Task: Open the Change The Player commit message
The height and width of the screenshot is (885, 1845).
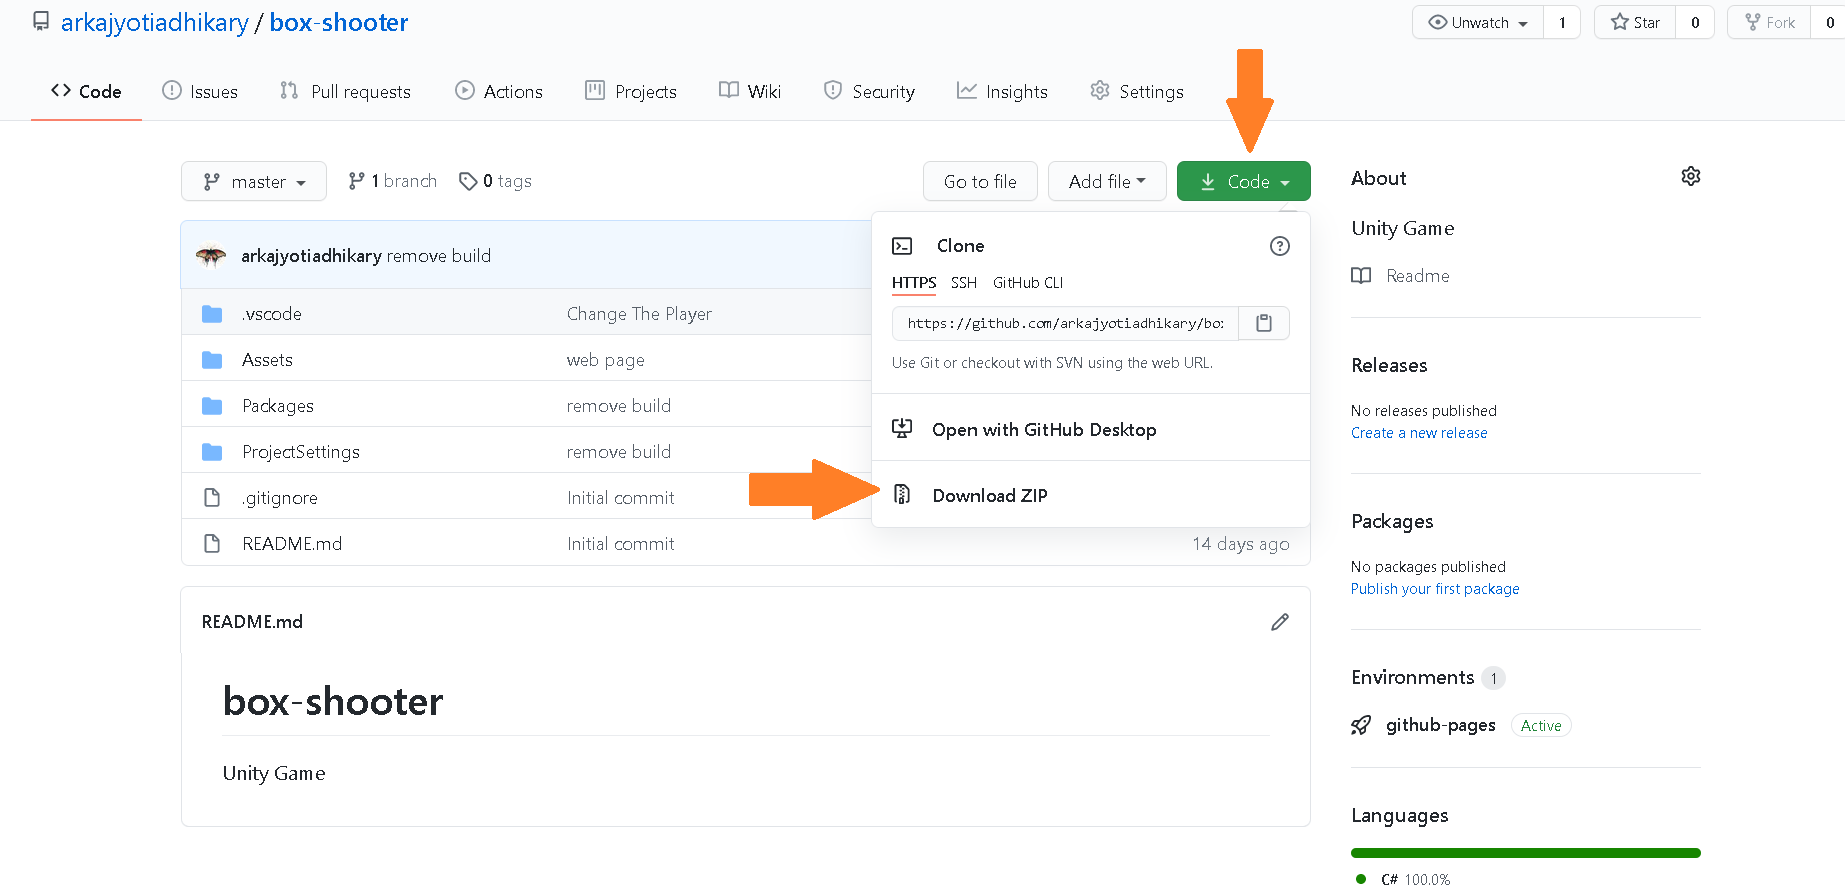Action: pyautogui.click(x=640, y=314)
